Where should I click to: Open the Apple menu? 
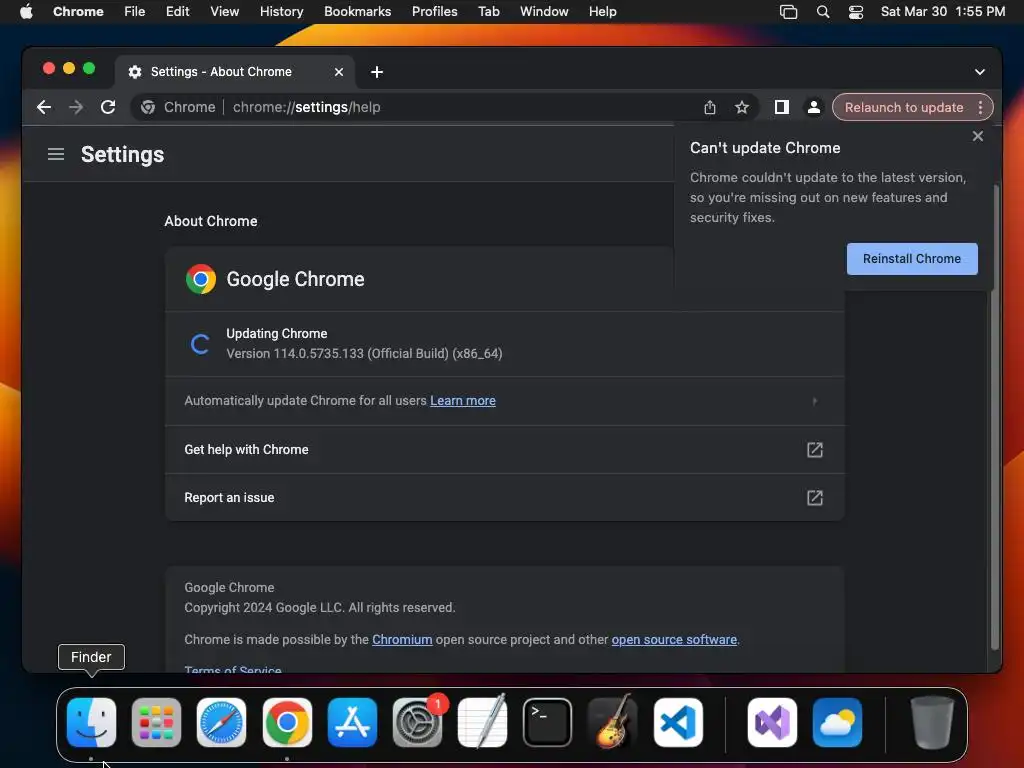pos(26,11)
